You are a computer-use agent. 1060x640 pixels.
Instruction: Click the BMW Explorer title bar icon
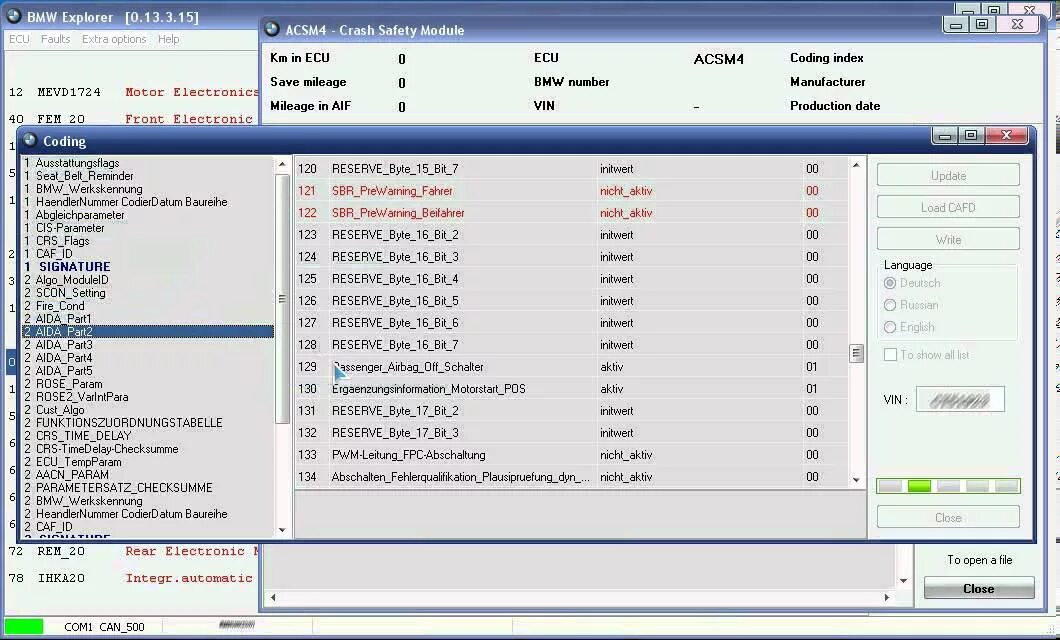(x=14, y=16)
